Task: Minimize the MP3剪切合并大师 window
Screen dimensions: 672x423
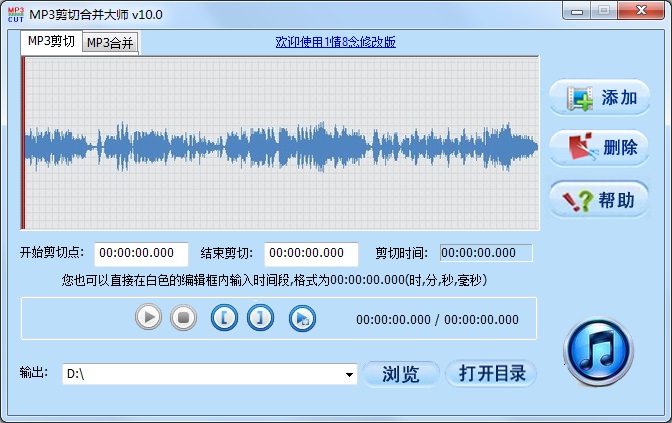Action: [x=577, y=11]
